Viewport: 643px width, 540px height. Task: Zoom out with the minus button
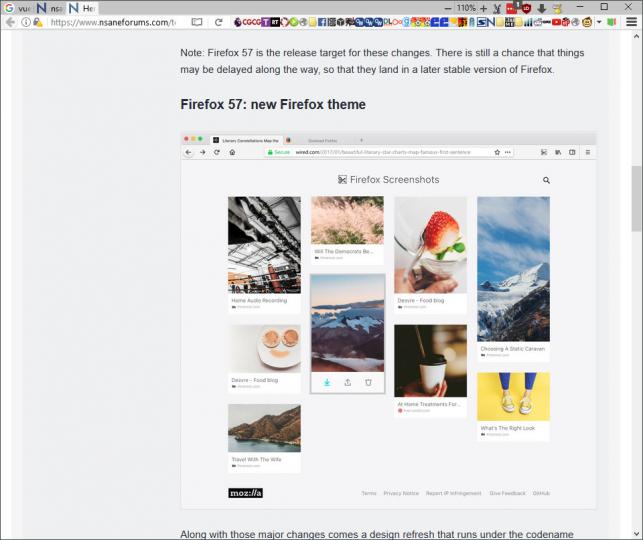click(448, 8)
